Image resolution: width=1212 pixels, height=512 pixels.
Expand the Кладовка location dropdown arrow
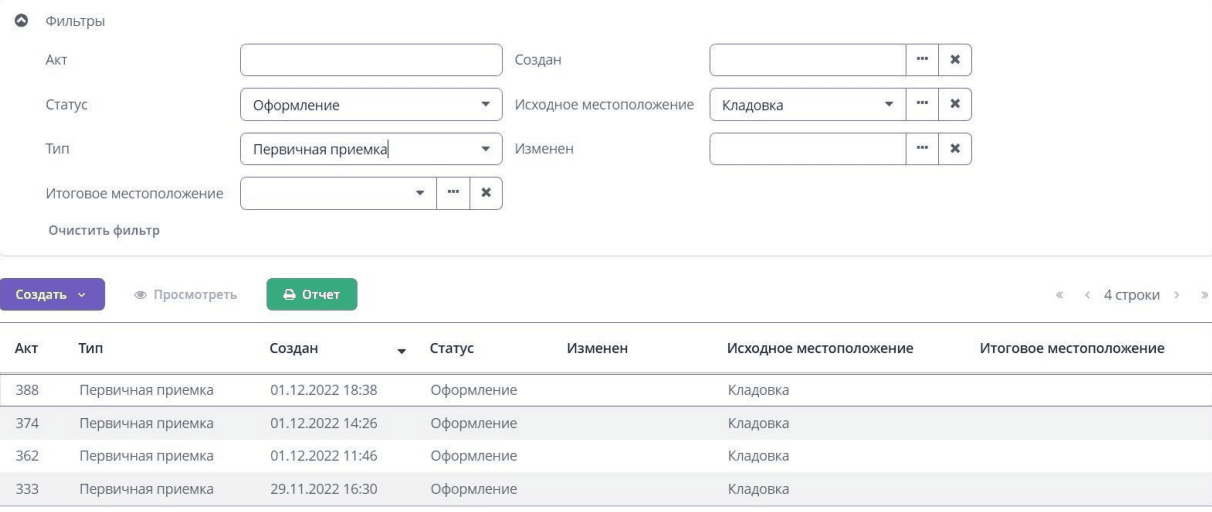(888, 105)
